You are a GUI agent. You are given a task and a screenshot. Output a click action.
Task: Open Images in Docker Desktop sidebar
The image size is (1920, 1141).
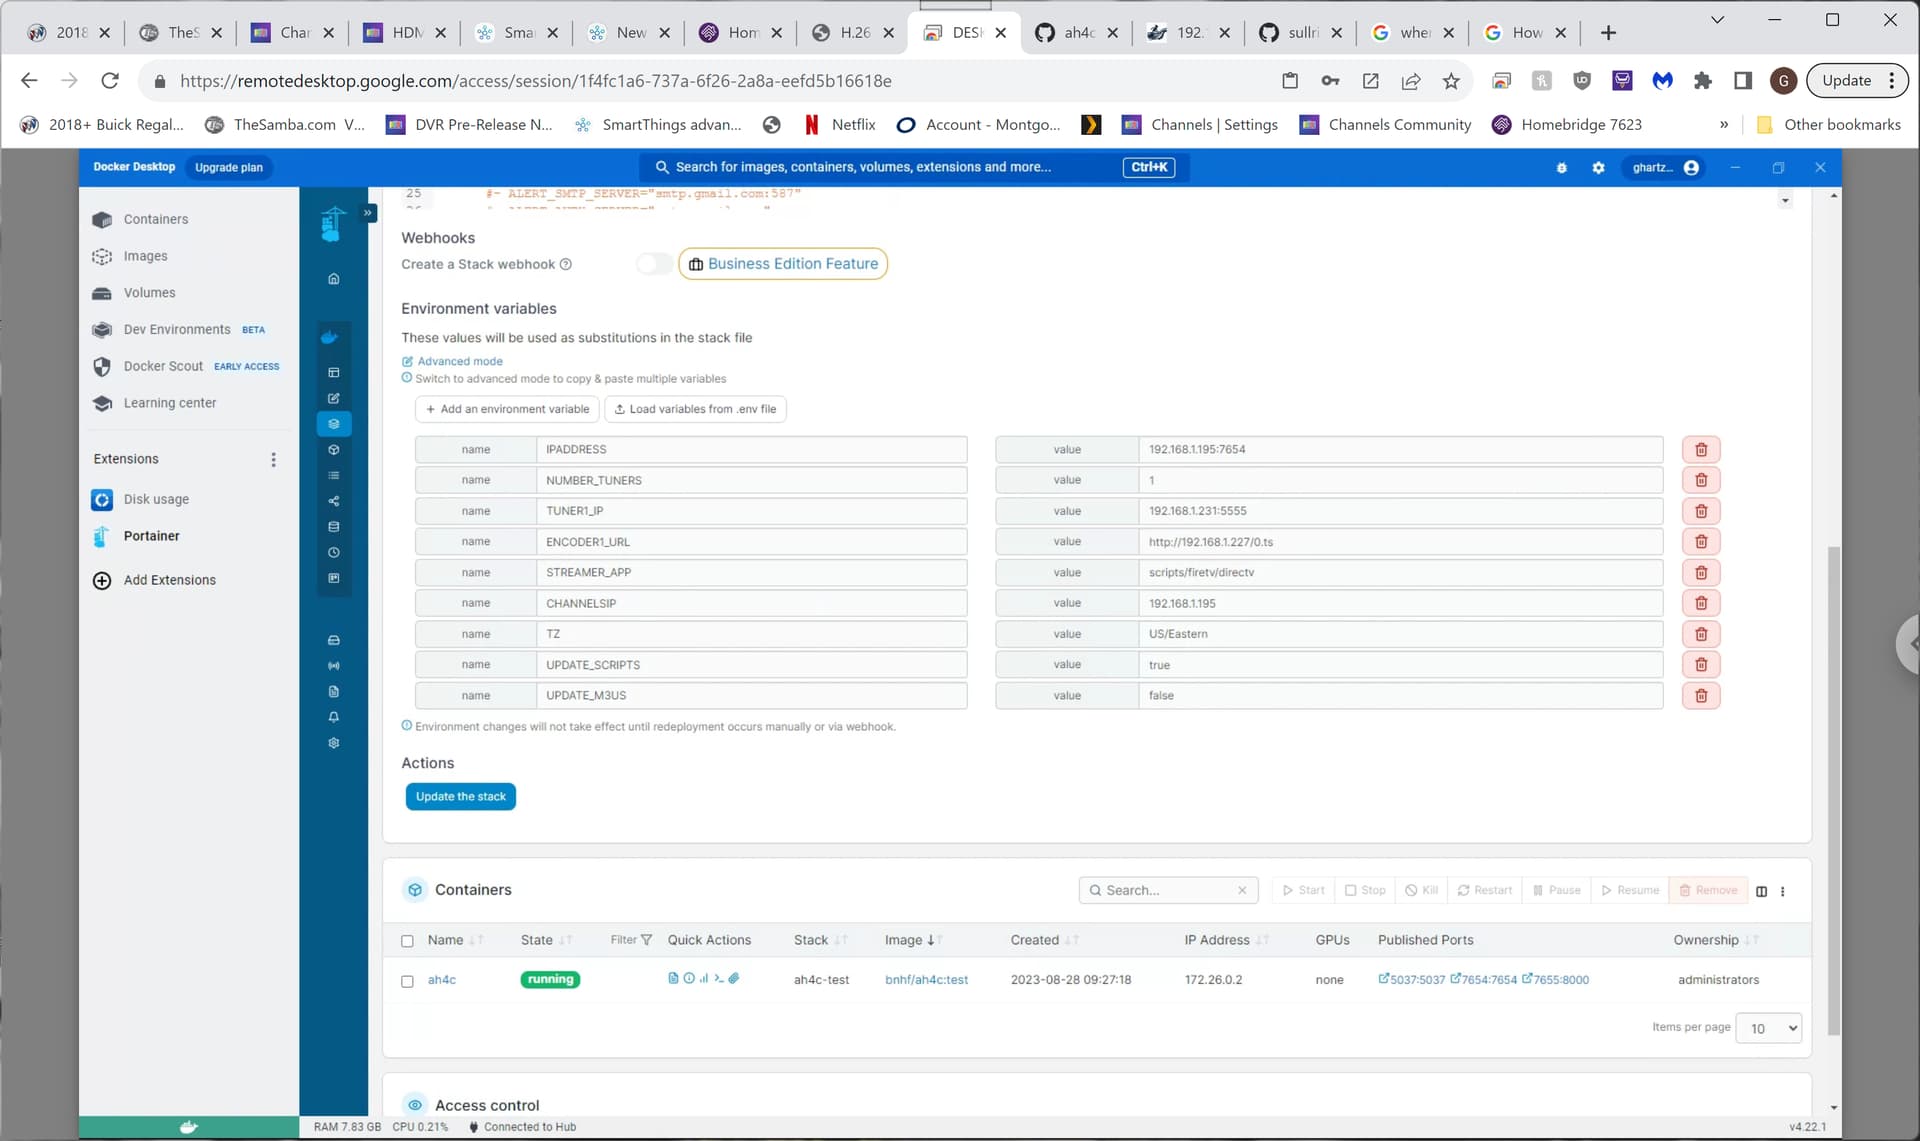(145, 256)
